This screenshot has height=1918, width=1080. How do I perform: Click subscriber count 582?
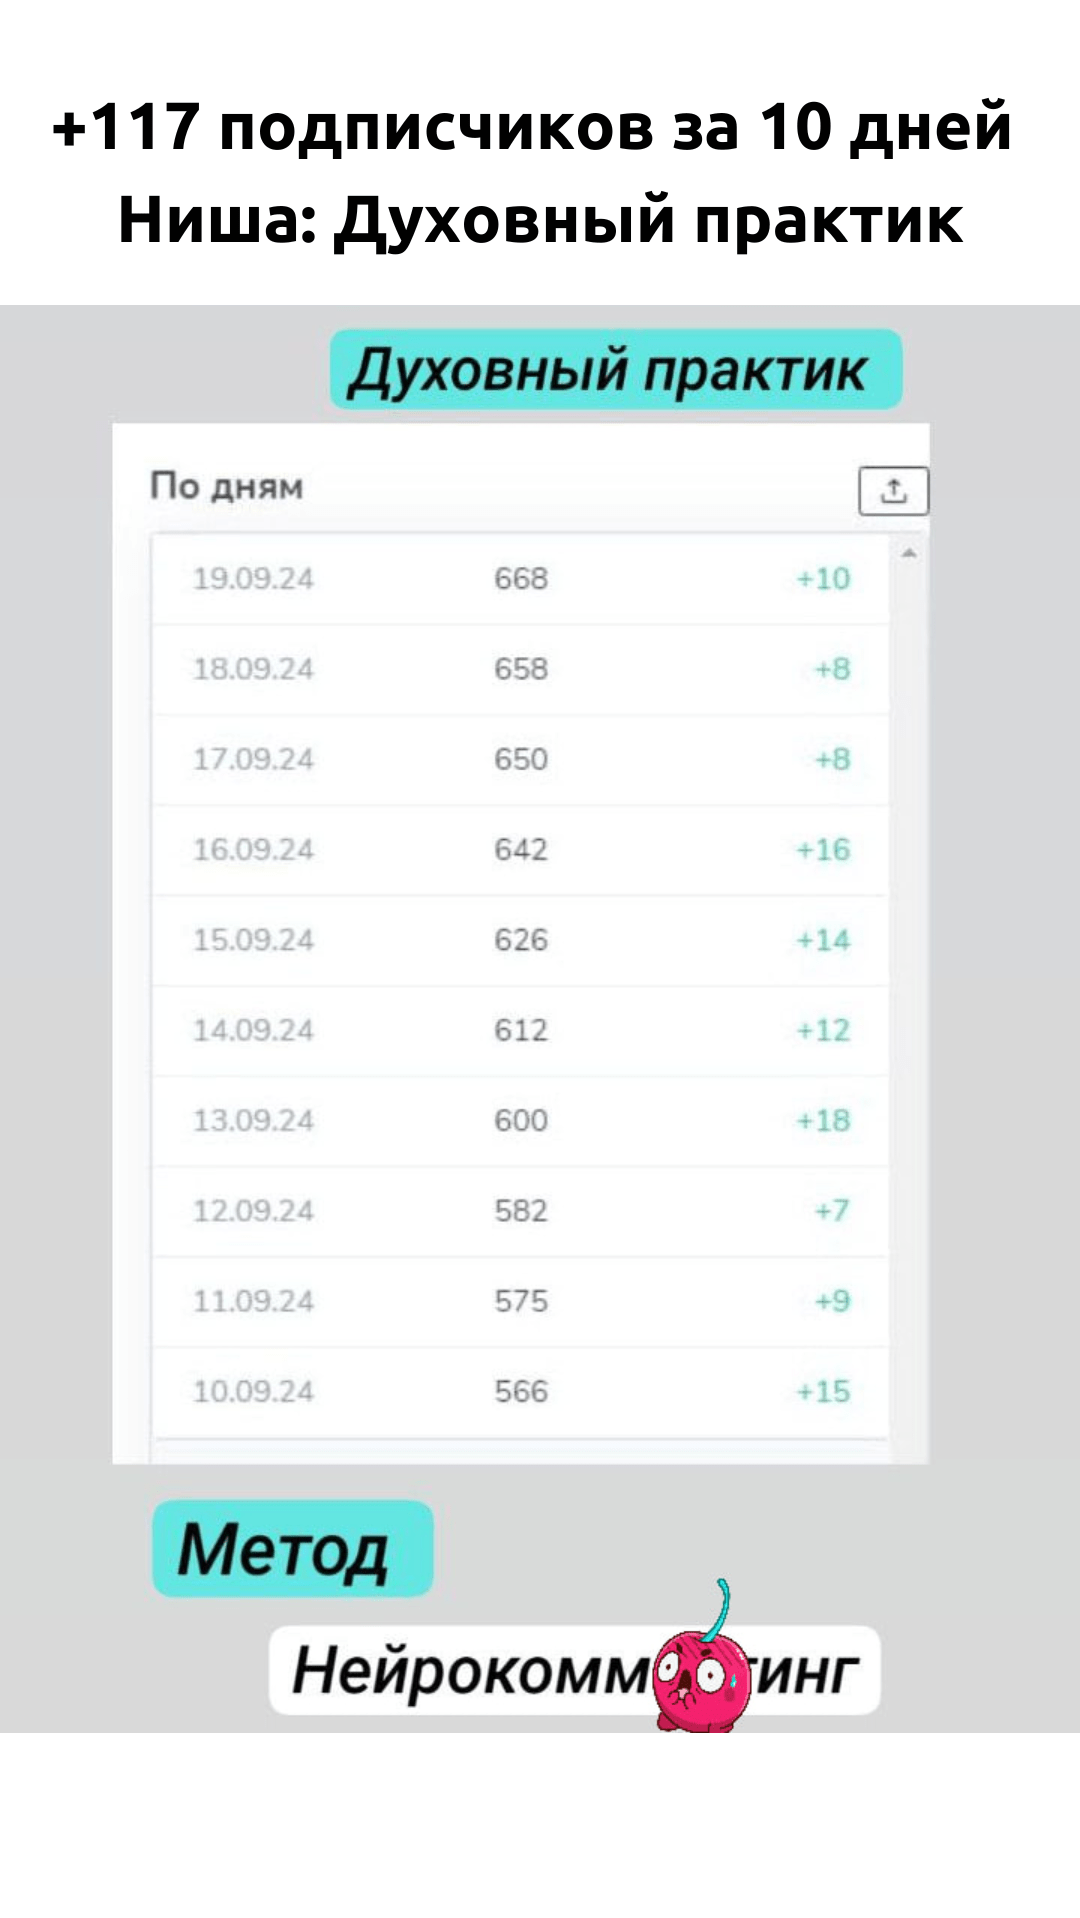(x=521, y=1211)
